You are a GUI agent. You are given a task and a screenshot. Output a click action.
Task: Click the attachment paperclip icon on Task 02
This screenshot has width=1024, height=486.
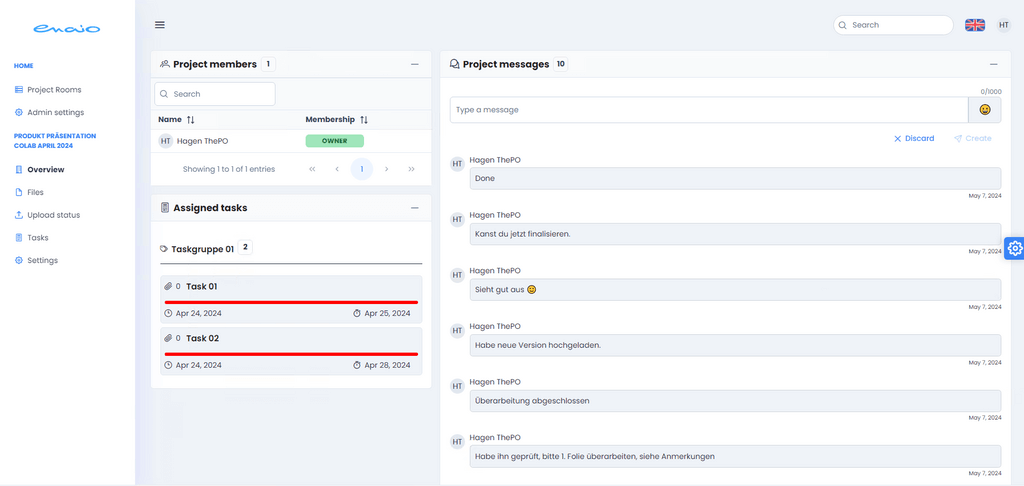click(x=168, y=338)
